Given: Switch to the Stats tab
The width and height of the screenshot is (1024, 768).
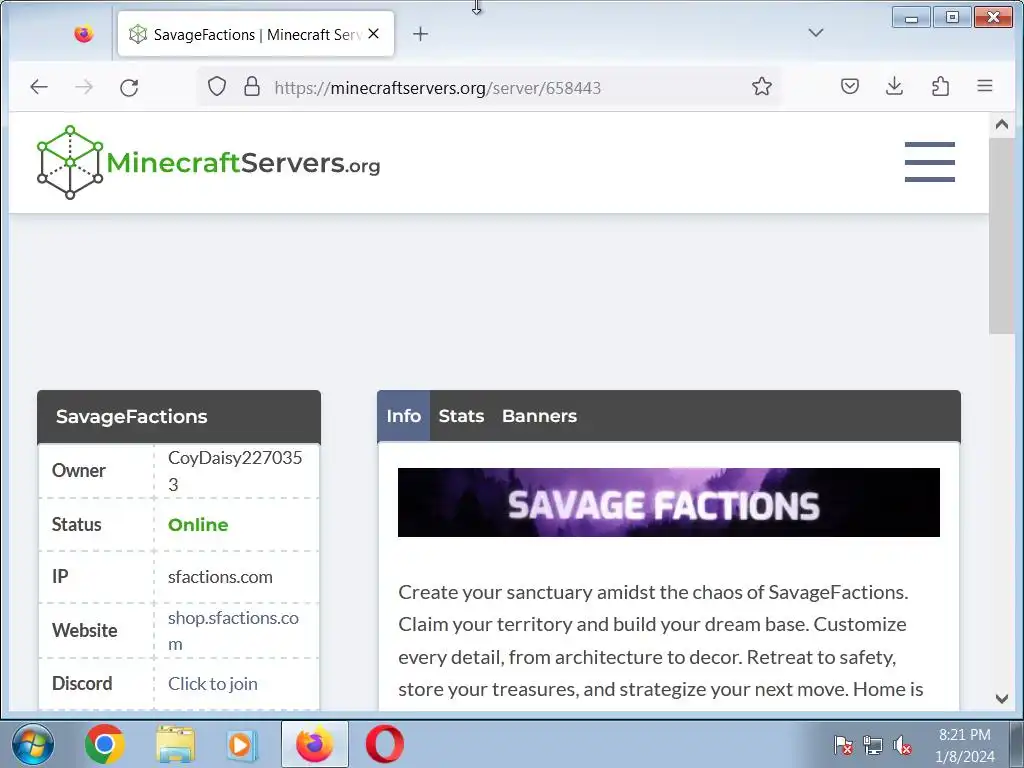Looking at the screenshot, I should (461, 416).
